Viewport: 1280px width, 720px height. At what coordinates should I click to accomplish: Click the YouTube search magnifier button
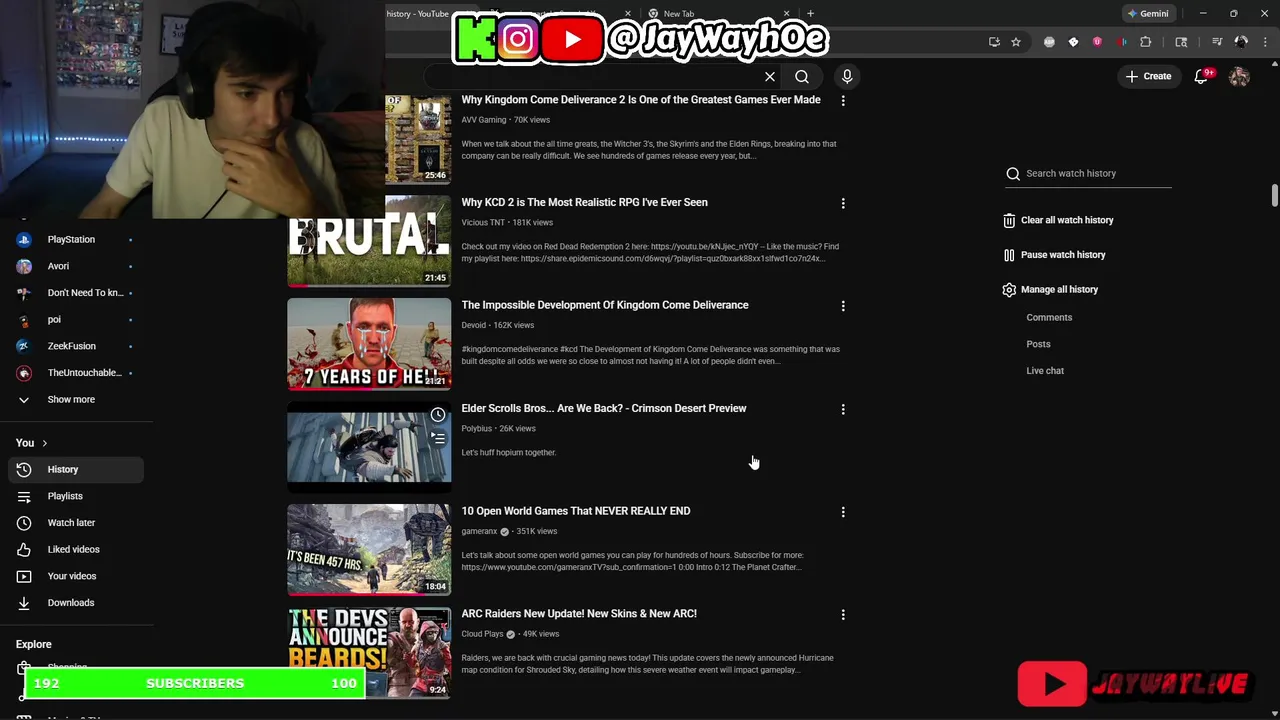802,77
